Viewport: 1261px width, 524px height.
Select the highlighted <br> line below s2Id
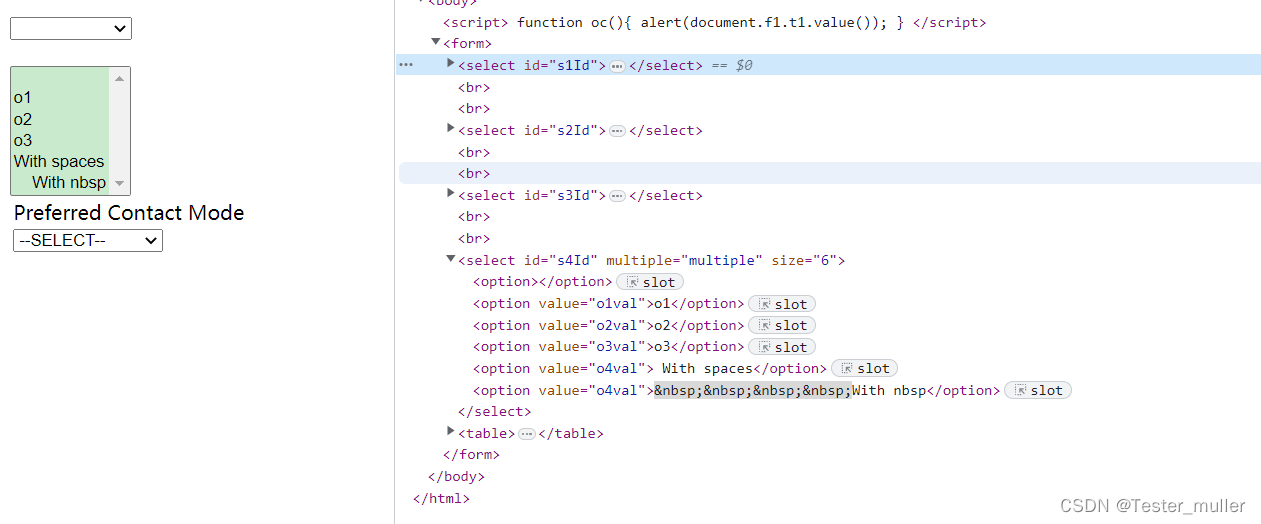tap(474, 174)
